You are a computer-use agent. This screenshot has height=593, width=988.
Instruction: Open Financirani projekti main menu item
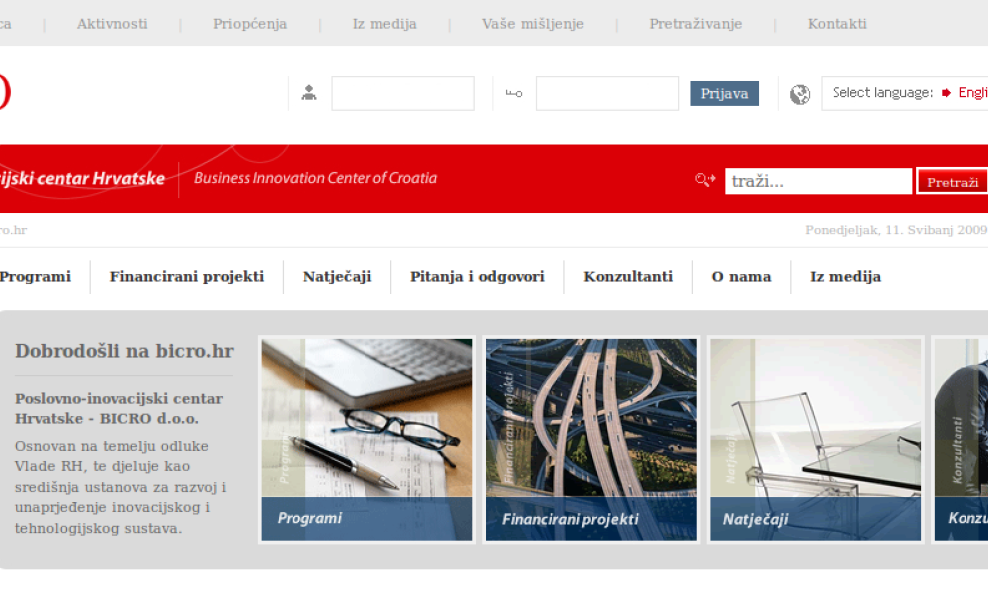click(x=187, y=277)
